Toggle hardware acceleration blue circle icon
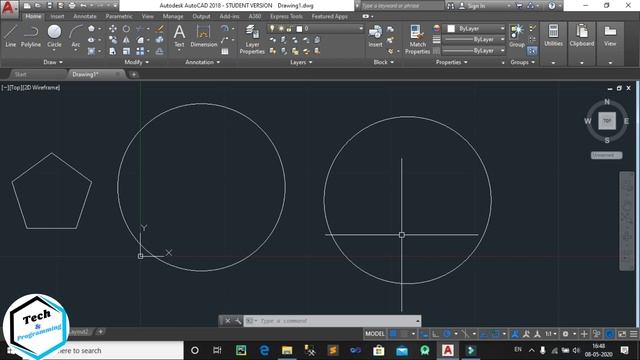Image resolution: width=640 pixels, height=360 pixels. pyautogui.click(x=609, y=334)
